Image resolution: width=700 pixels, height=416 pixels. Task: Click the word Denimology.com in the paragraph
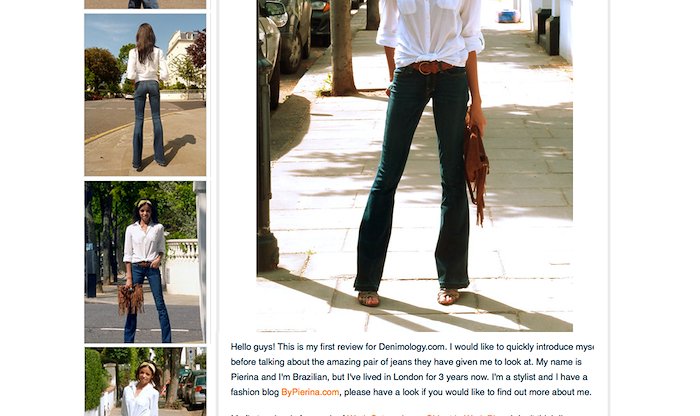411,347
